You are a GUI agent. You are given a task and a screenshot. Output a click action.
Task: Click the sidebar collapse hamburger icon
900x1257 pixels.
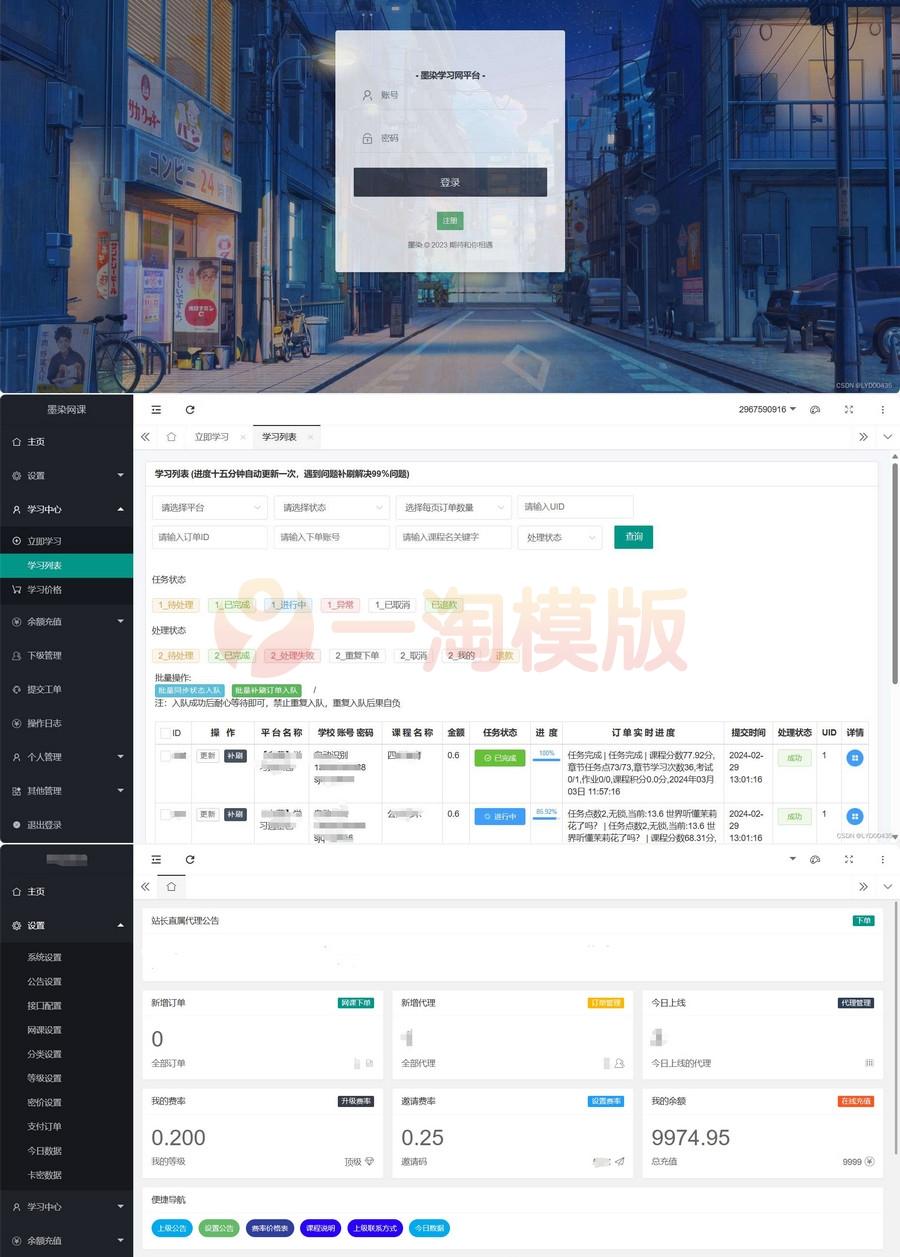coord(155,410)
